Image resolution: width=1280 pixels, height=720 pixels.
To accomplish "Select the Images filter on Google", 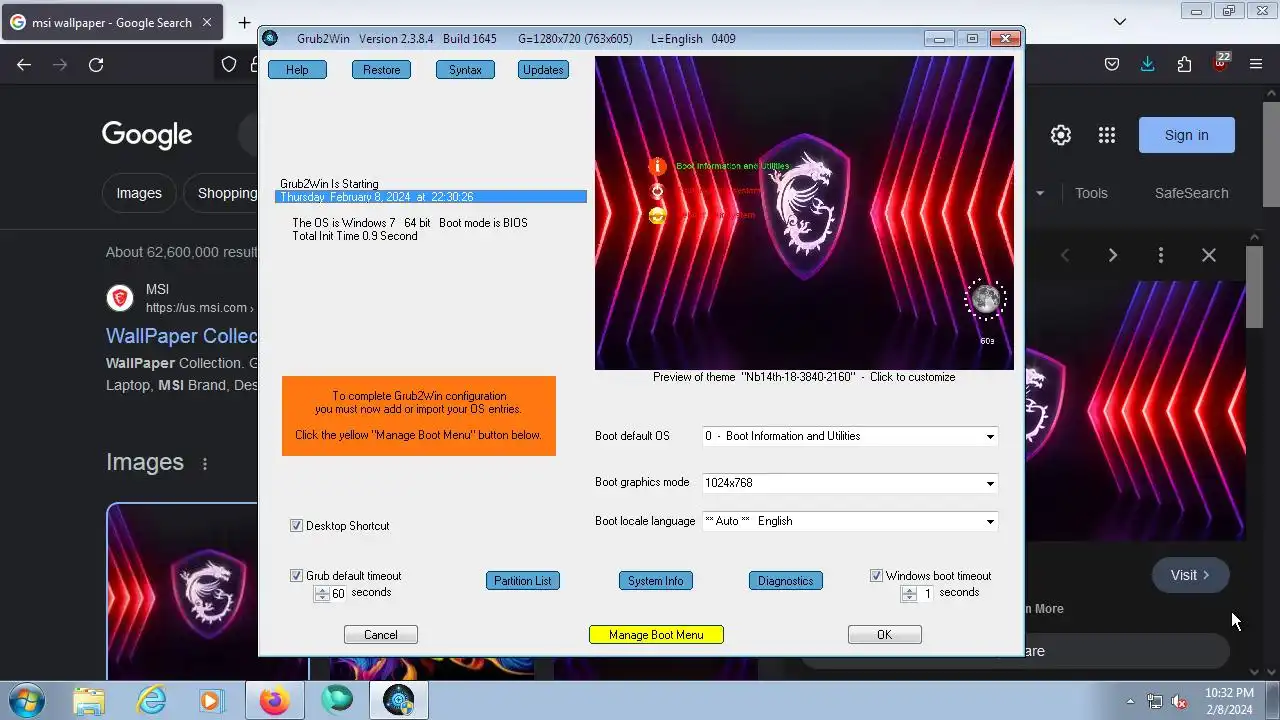I will pos(139,193).
